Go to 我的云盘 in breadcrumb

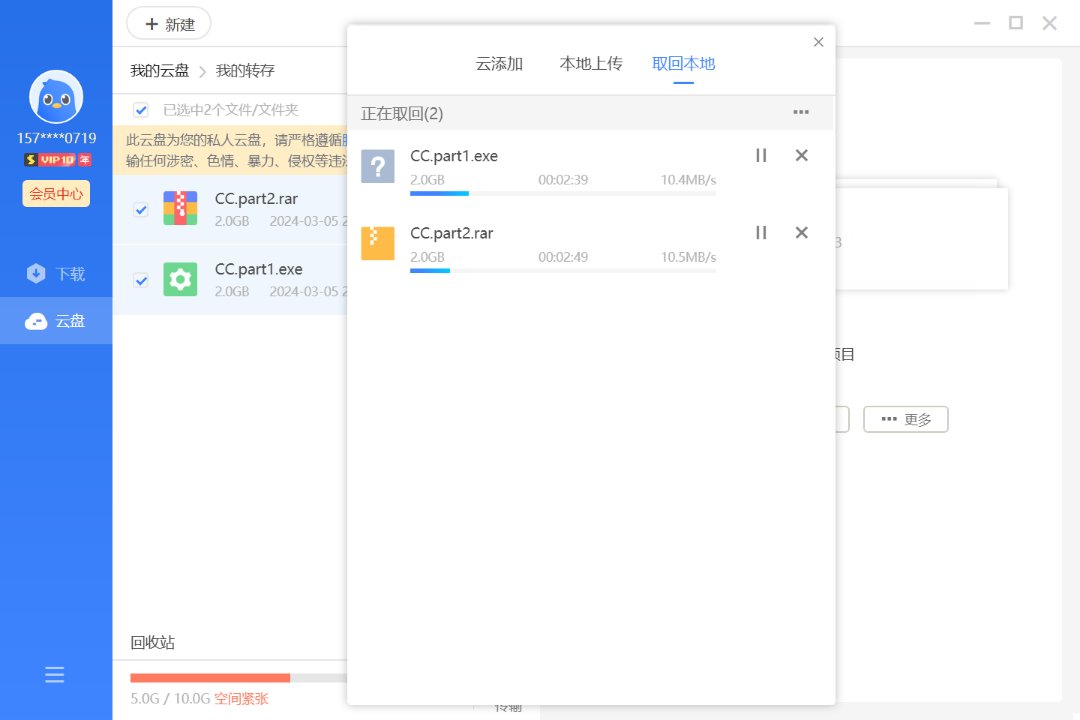(159, 71)
